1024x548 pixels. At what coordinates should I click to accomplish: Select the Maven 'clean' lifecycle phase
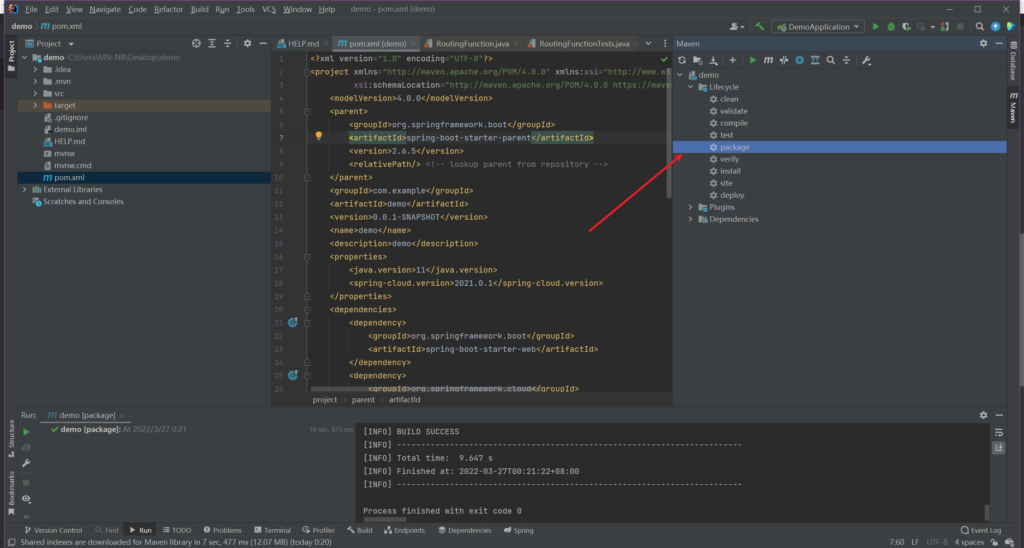pyautogui.click(x=729, y=99)
